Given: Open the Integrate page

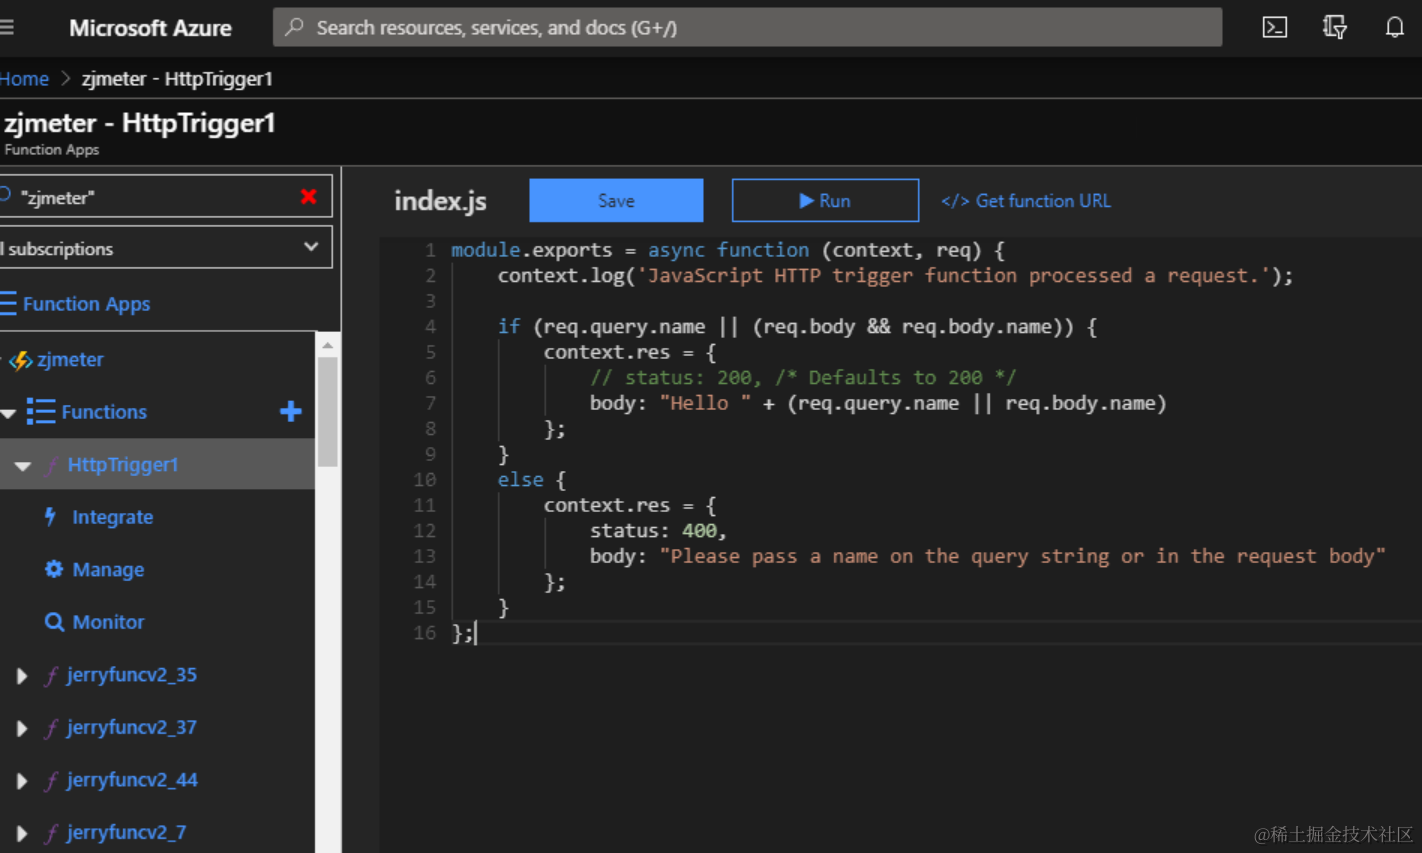Looking at the screenshot, I should click(x=113, y=517).
